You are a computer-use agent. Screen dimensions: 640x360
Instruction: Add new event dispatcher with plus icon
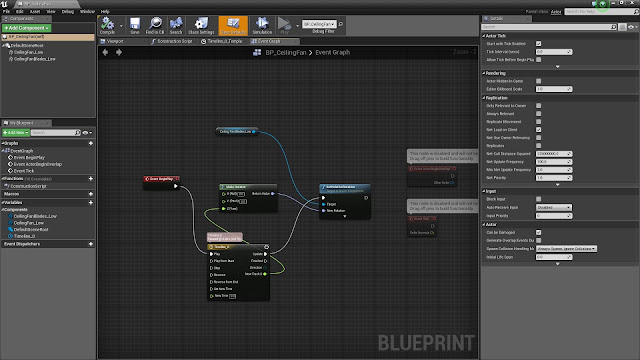pyautogui.click(x=91, y=244)
